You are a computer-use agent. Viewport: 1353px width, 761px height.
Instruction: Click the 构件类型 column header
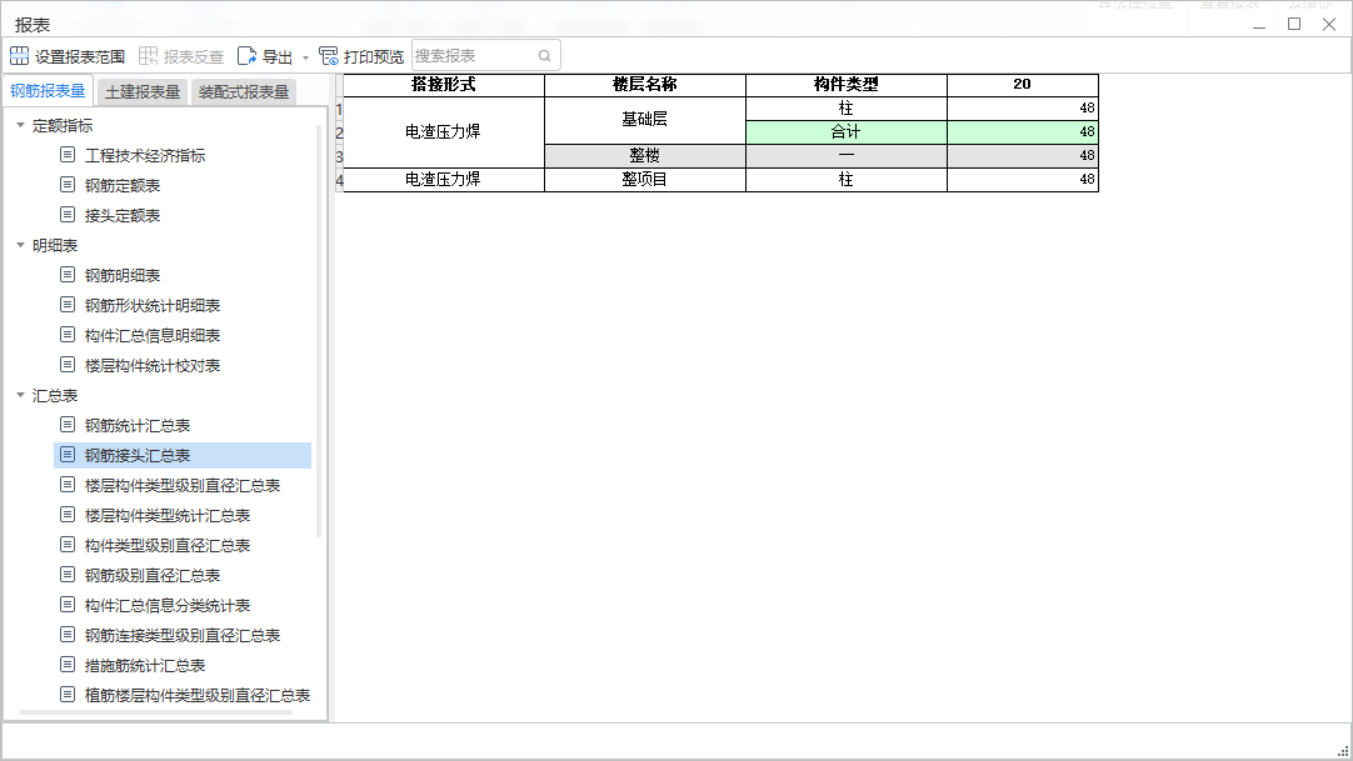pos(846,85)
